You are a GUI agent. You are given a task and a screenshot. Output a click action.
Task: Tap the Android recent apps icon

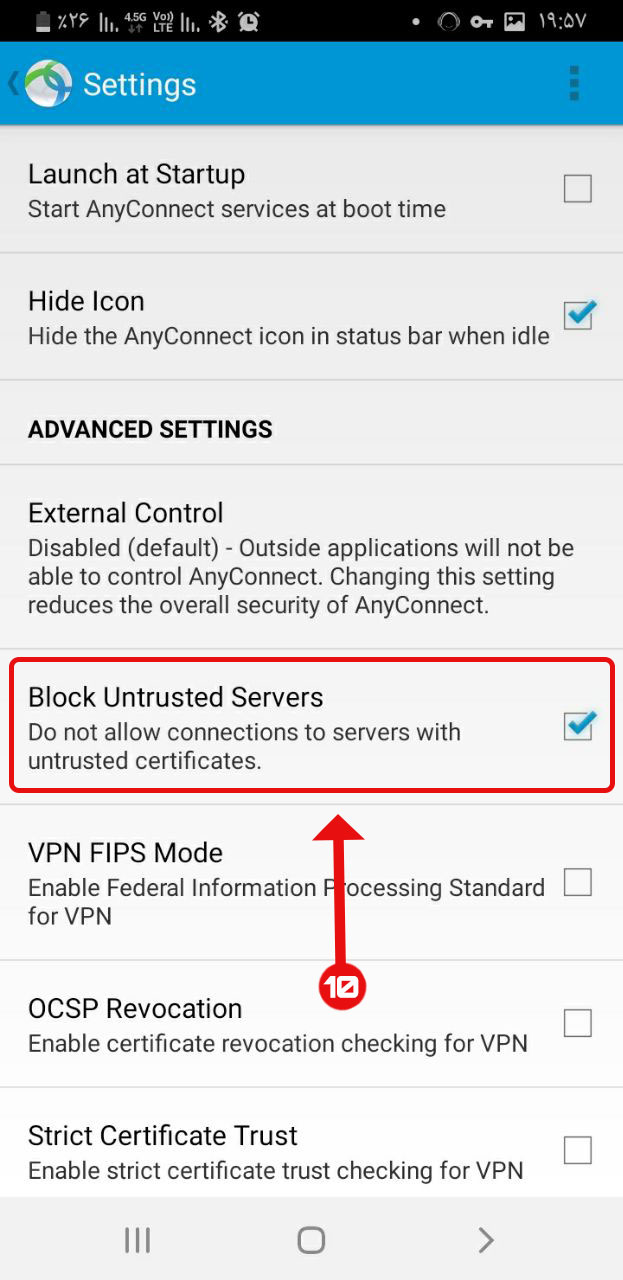coord(137,1240)
